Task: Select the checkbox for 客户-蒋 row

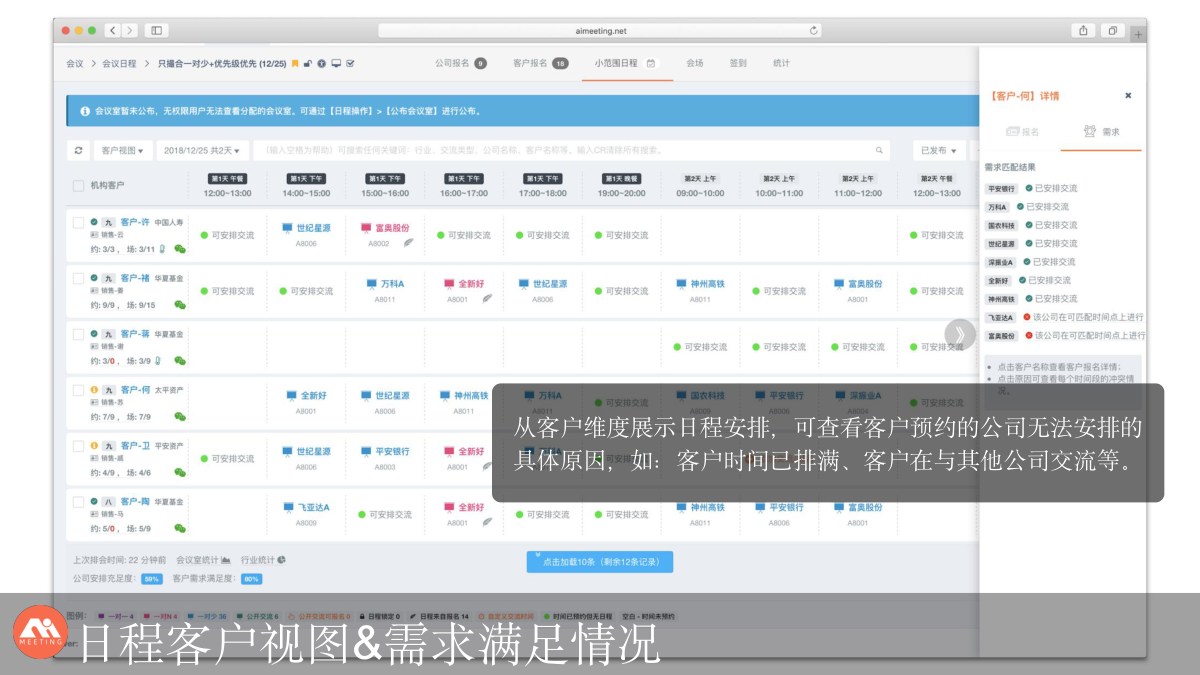Action: click(78, 335)
